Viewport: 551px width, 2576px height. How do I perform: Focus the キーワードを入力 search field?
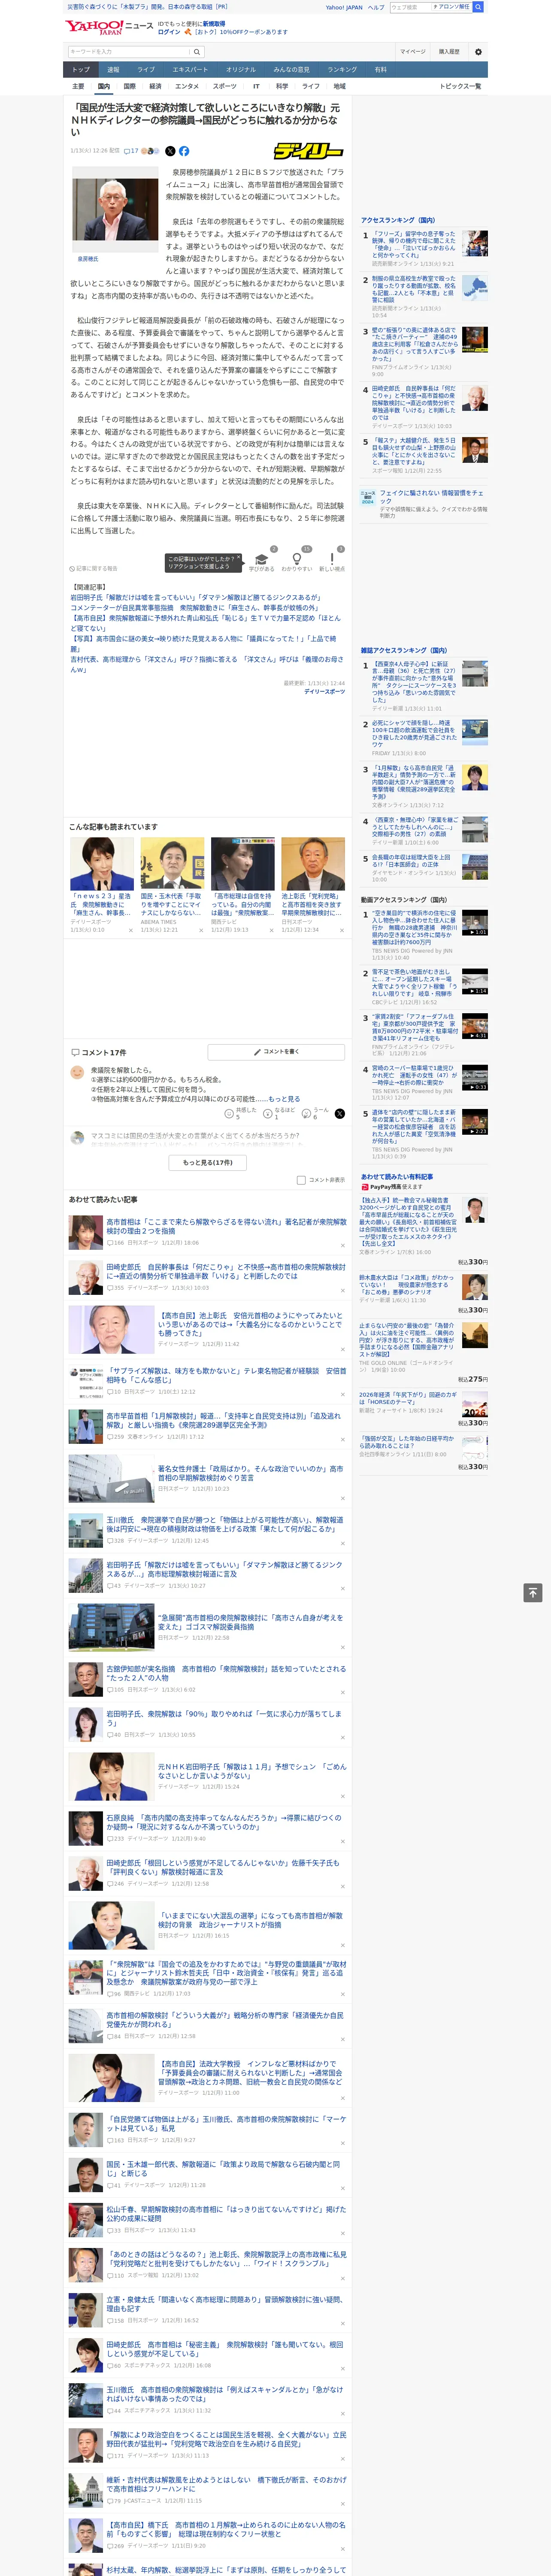(x=129, y=52)
